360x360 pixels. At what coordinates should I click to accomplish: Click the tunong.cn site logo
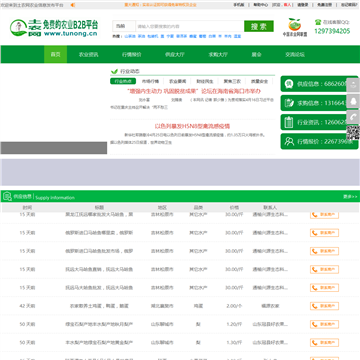tap(54, 28)
